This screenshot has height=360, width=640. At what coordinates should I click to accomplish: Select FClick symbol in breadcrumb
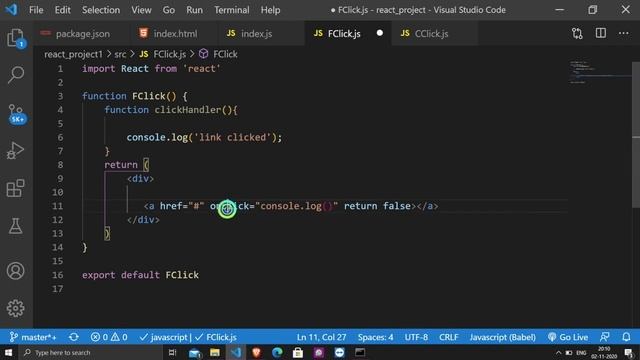pos(219,54)
